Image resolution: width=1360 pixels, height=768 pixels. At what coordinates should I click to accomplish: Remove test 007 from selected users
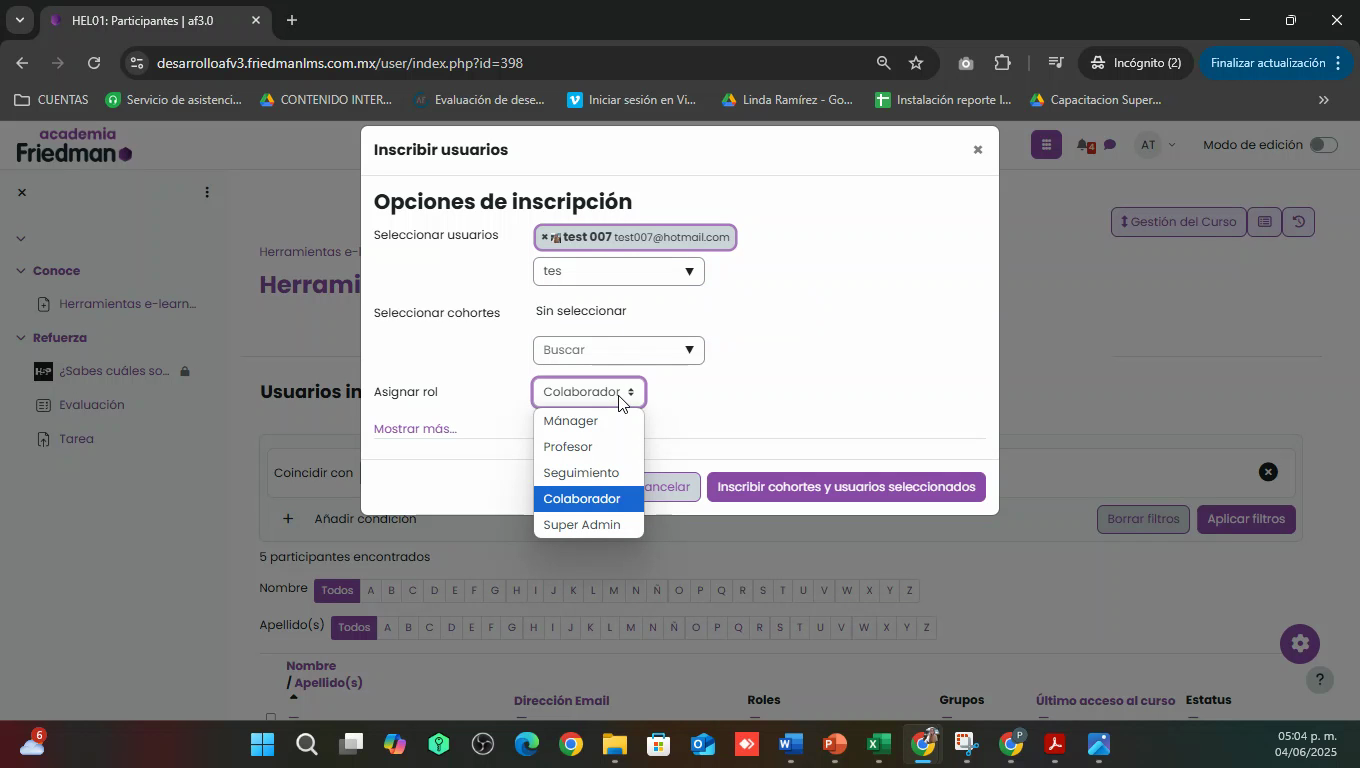[544, 237]
